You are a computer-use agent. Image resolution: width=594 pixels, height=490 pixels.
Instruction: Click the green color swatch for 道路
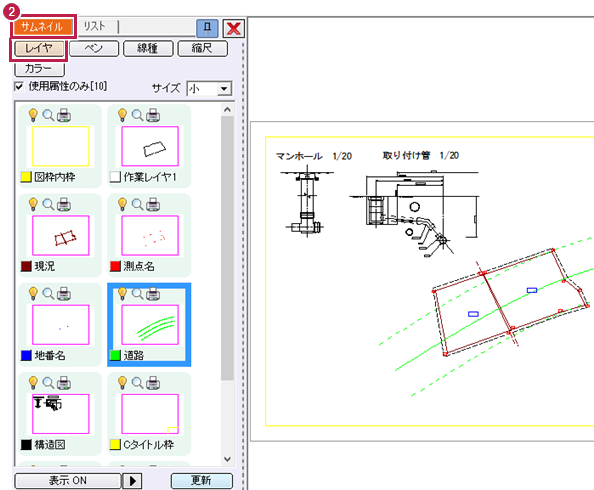115,355
